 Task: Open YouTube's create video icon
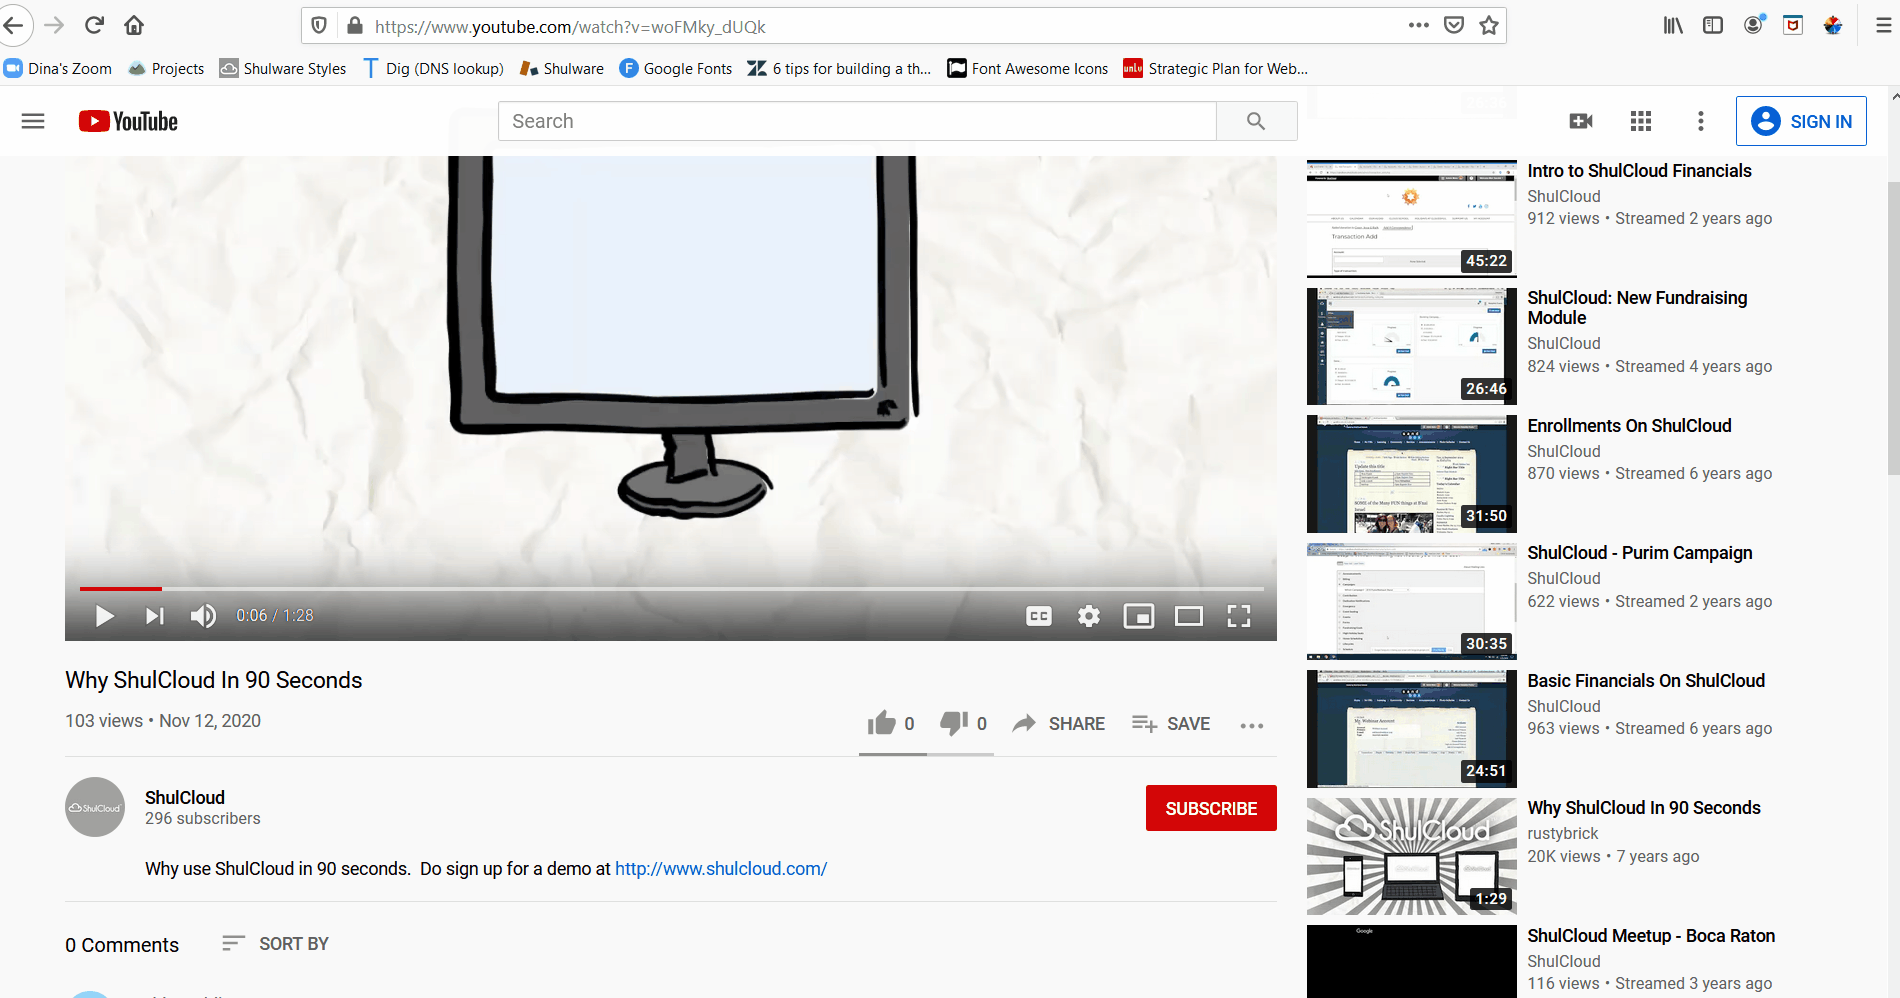click(x=1580, y=120)
